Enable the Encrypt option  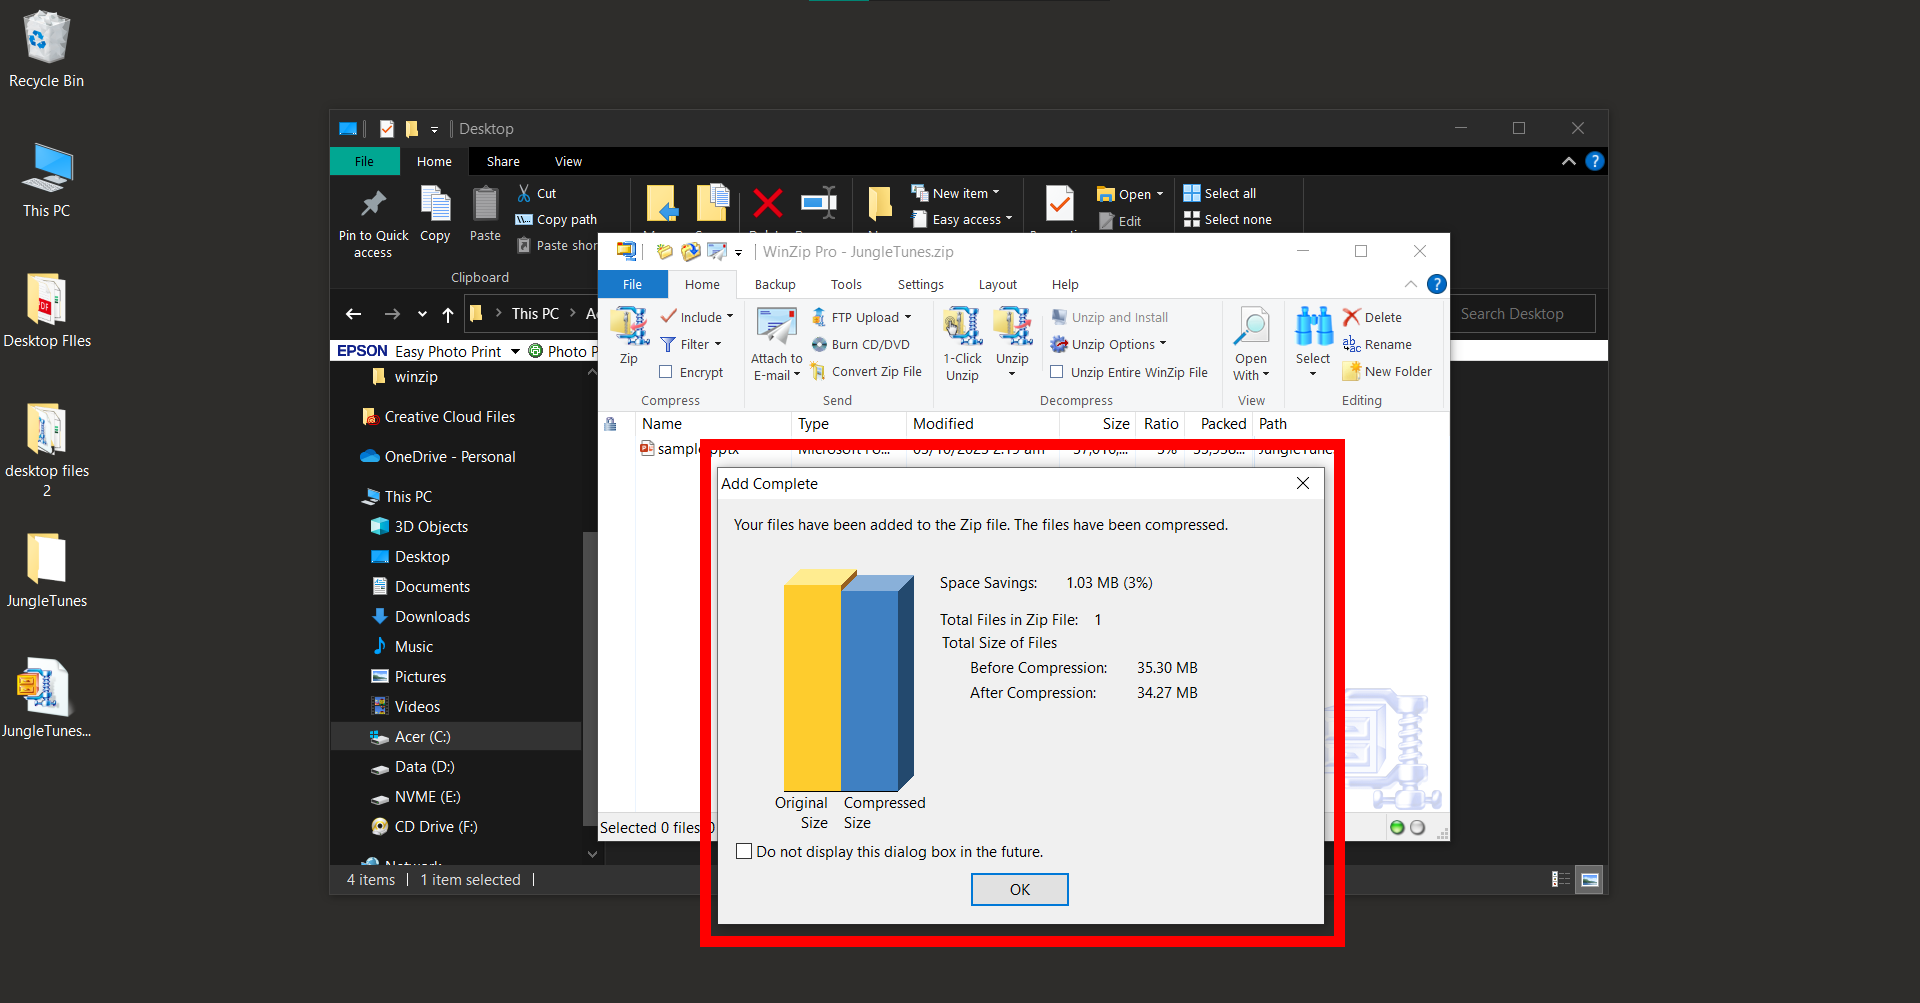click(x=668, y=371)
